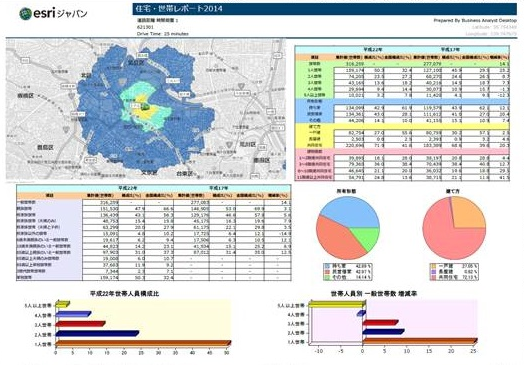Click the 民営借家 red legend swatch
The width and height of the screenshot is (524, 365).
coord(327,272)
